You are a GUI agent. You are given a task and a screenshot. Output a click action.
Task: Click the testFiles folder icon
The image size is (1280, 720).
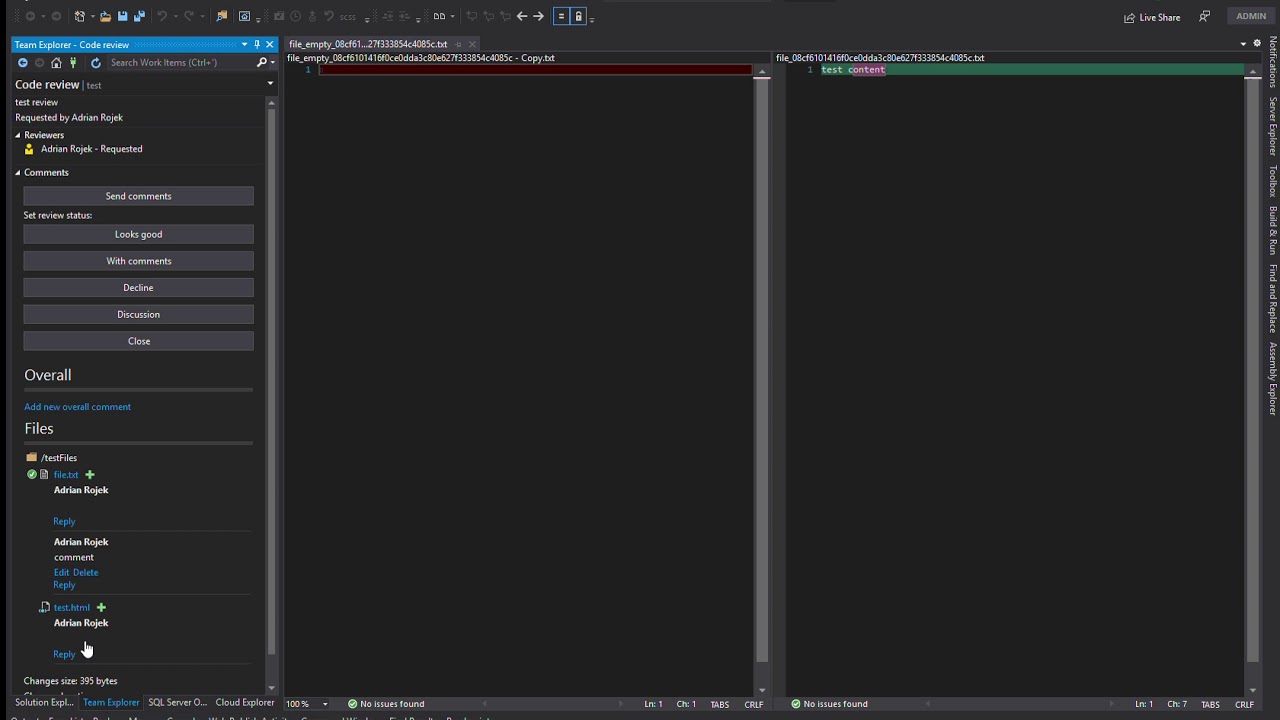click(32, 458)
